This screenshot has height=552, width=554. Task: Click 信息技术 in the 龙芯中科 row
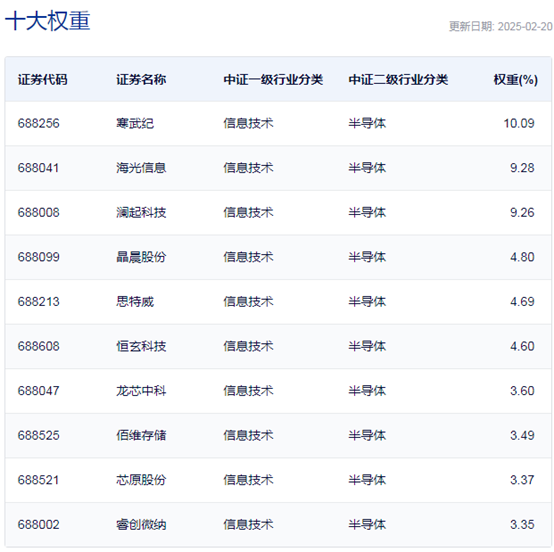tap(248, 390)
